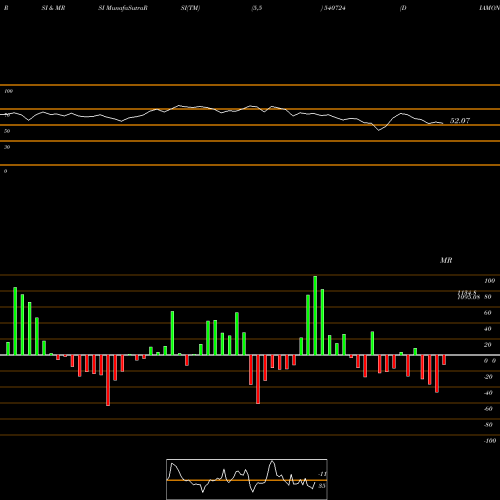Click the tallest green MR histogram bar
500x500 pixels.
[x=315, y=315]
